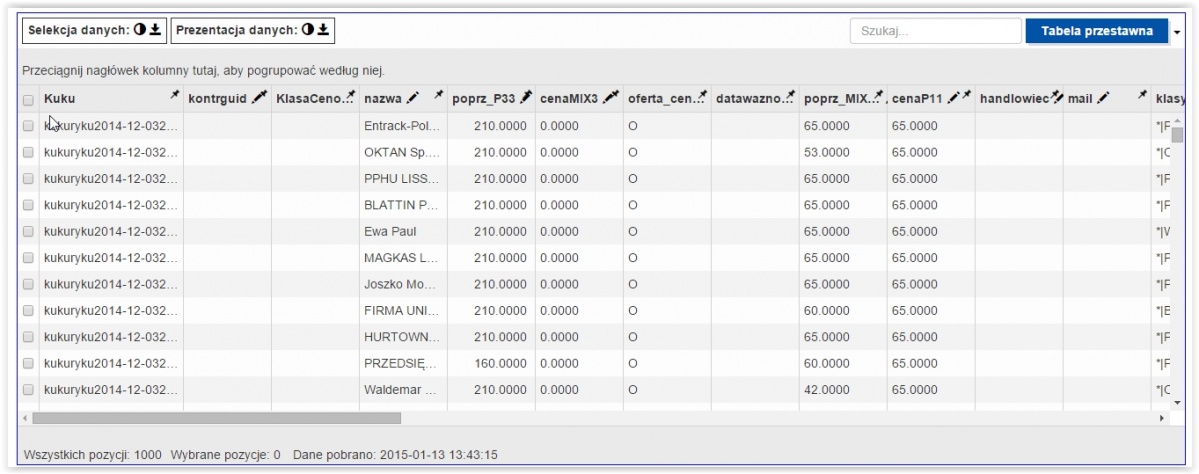This screenshot has height=474, width=1199.
Task: Click the download icon beside Prezentacja danych
Action: click(323, 30)
